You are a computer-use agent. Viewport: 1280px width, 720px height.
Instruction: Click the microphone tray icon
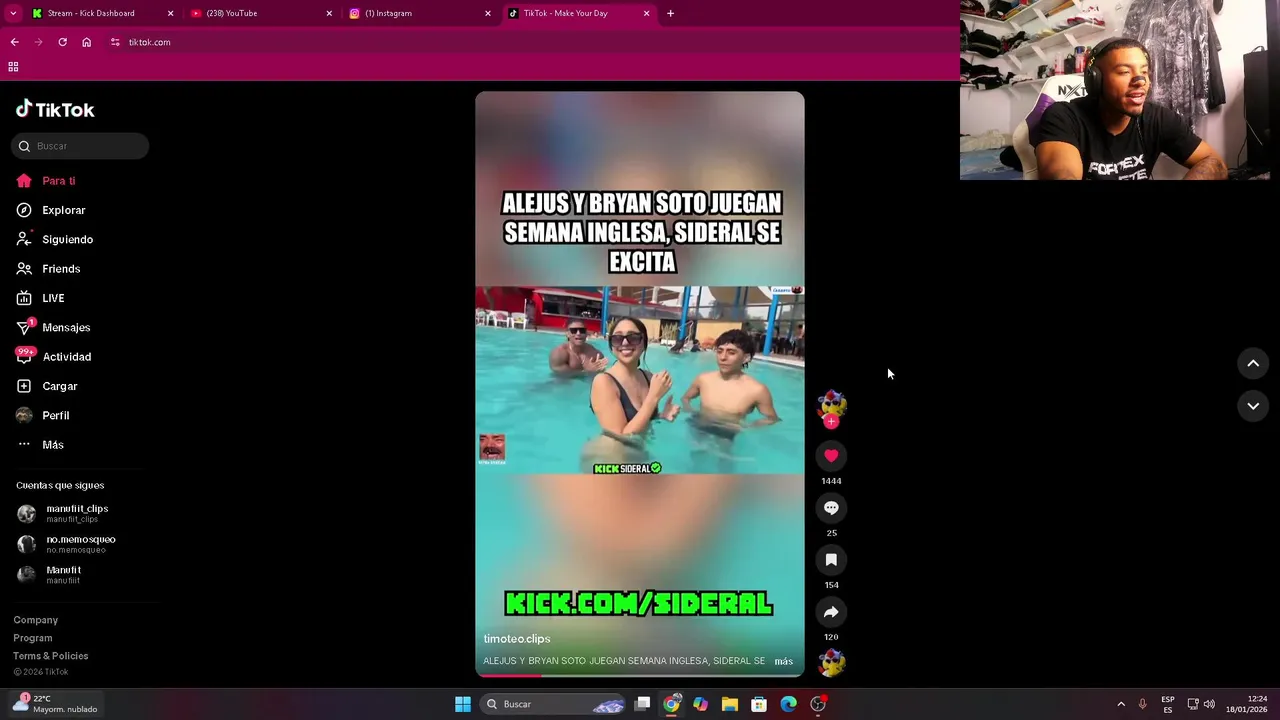coord(1143,704)
